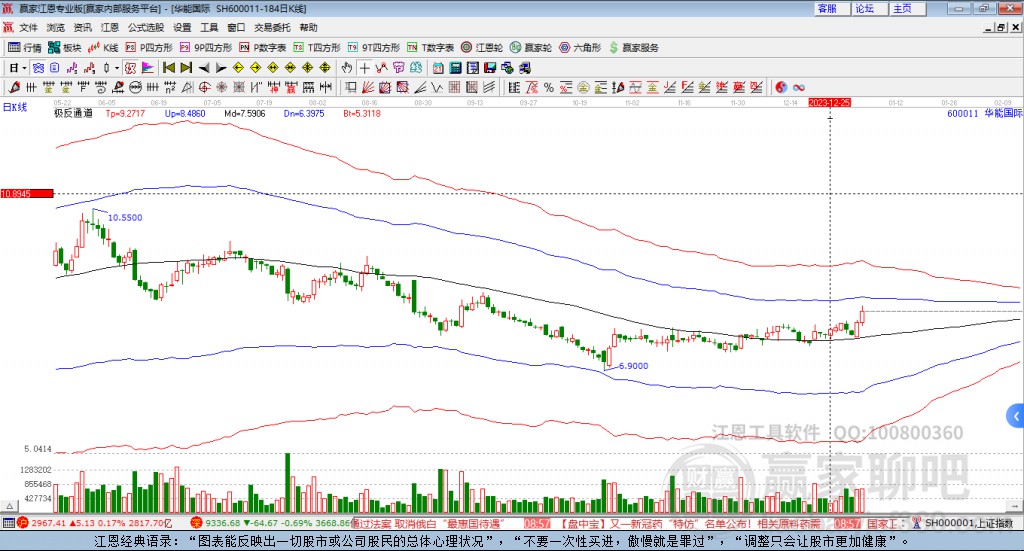
Task: Click the 六角形 hexagon chart button
Action: coord(581,47)
